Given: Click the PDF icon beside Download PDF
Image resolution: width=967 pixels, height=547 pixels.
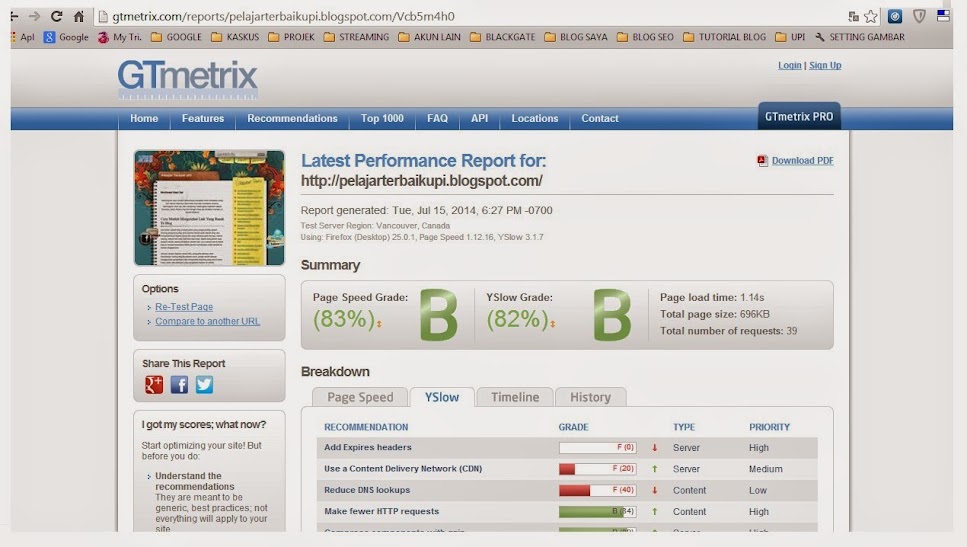Looking at the screenshot, I should 762,160.
